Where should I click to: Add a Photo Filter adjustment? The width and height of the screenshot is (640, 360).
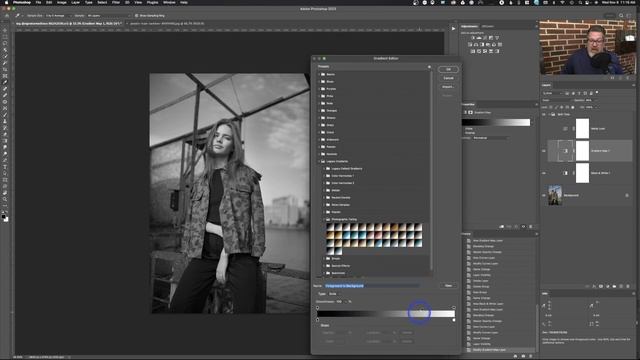click(488, 44)
